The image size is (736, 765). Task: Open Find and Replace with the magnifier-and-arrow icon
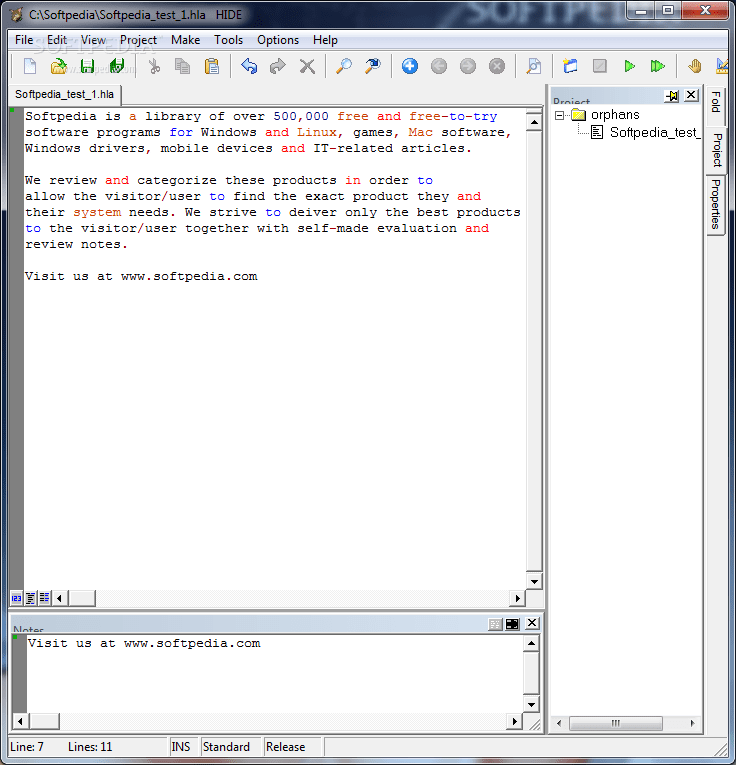point(373,66)
